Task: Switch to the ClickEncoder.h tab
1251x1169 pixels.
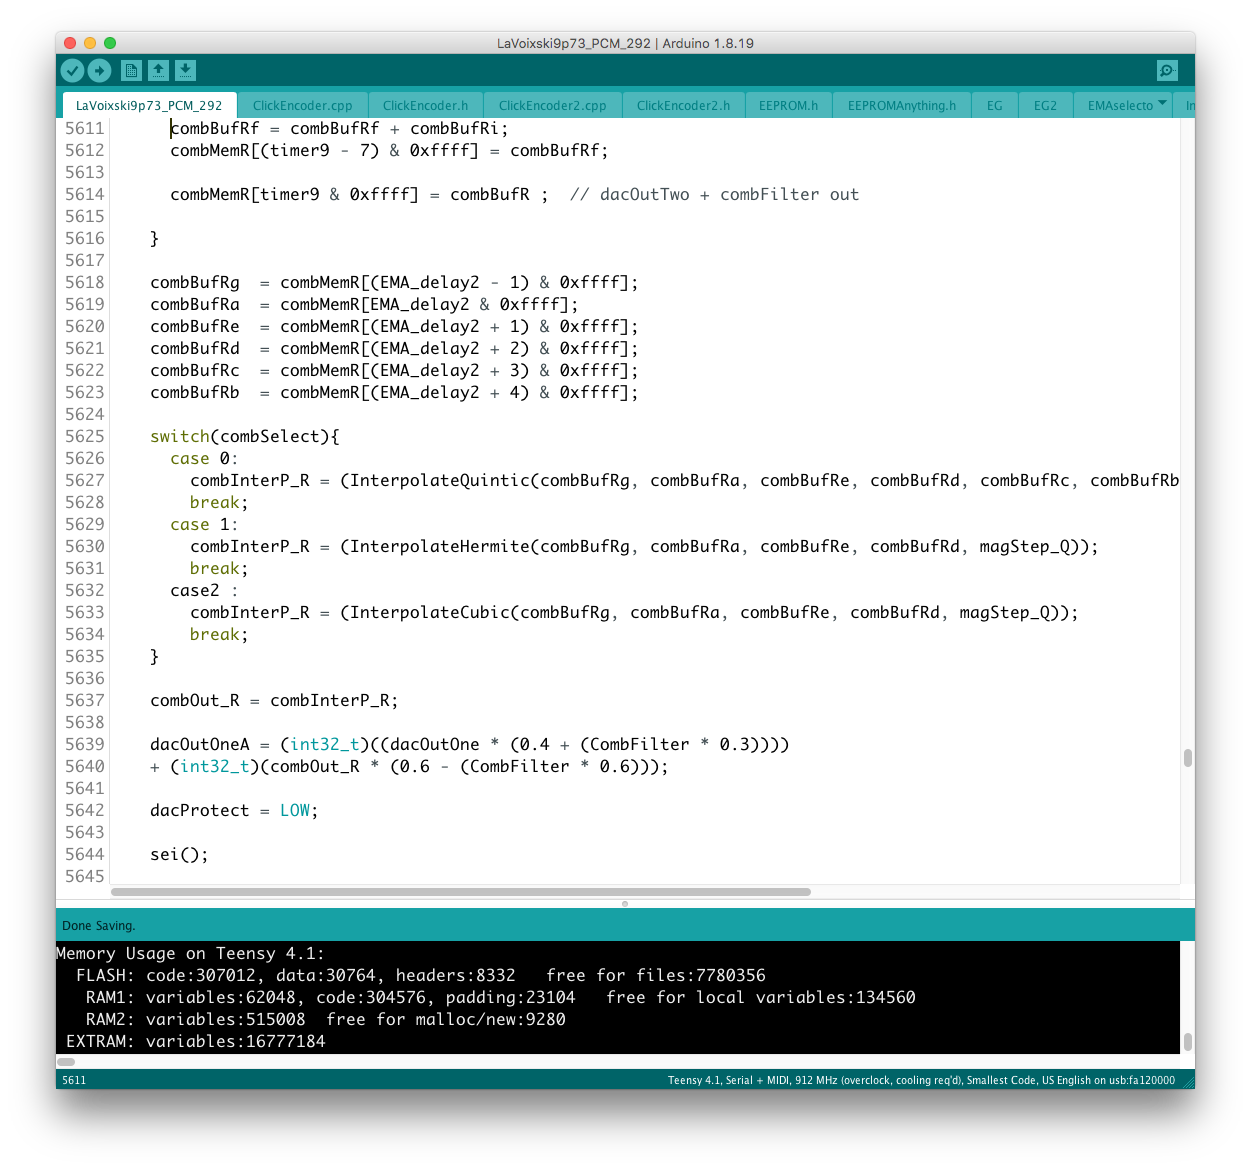Action: click(x=425, y=105)
